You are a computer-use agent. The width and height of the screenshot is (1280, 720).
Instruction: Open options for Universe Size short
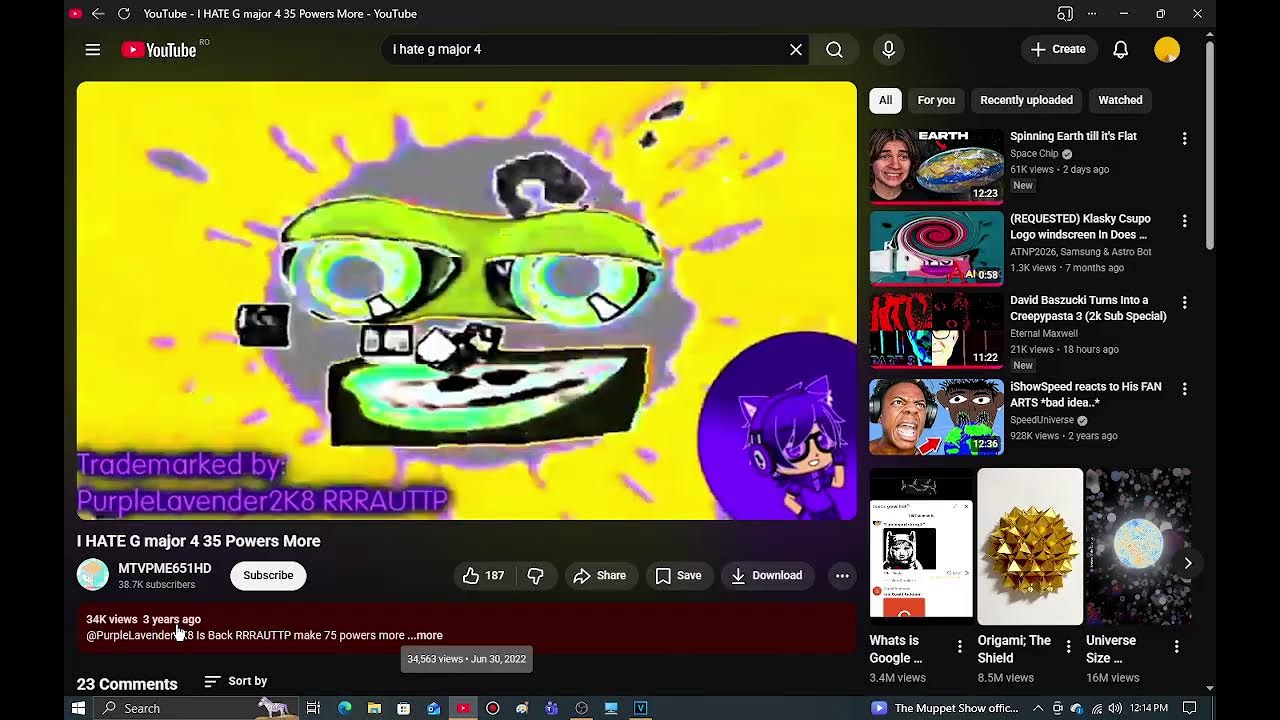coord(1176,647)
